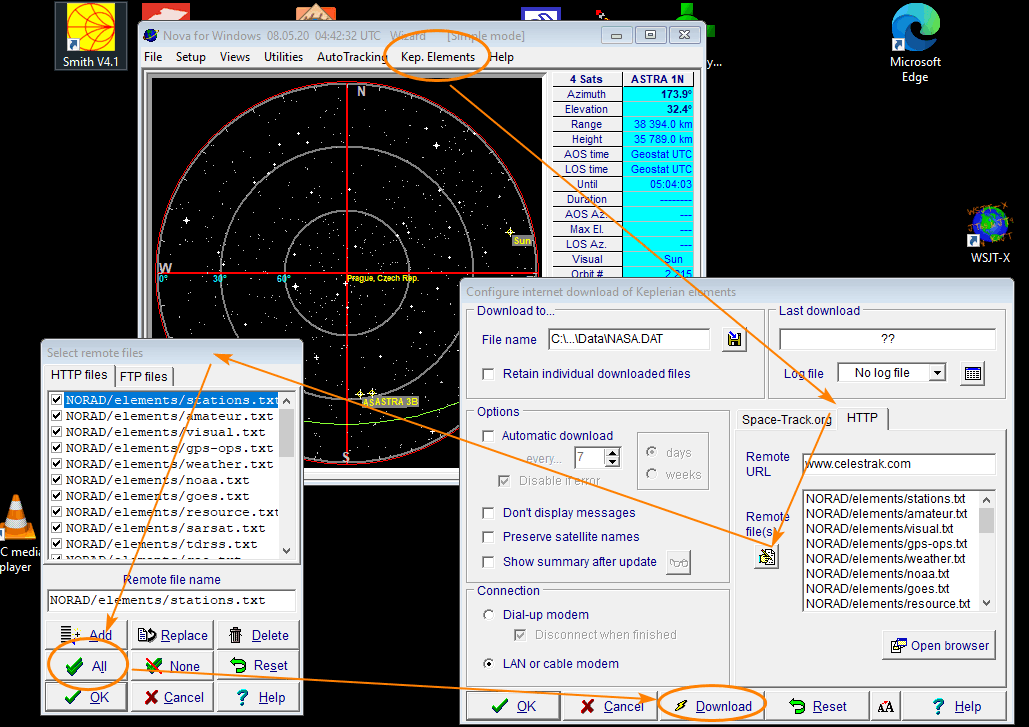Click the font size AA icon button
Screen dimensions: 1029x727
[x=885, y=706]
